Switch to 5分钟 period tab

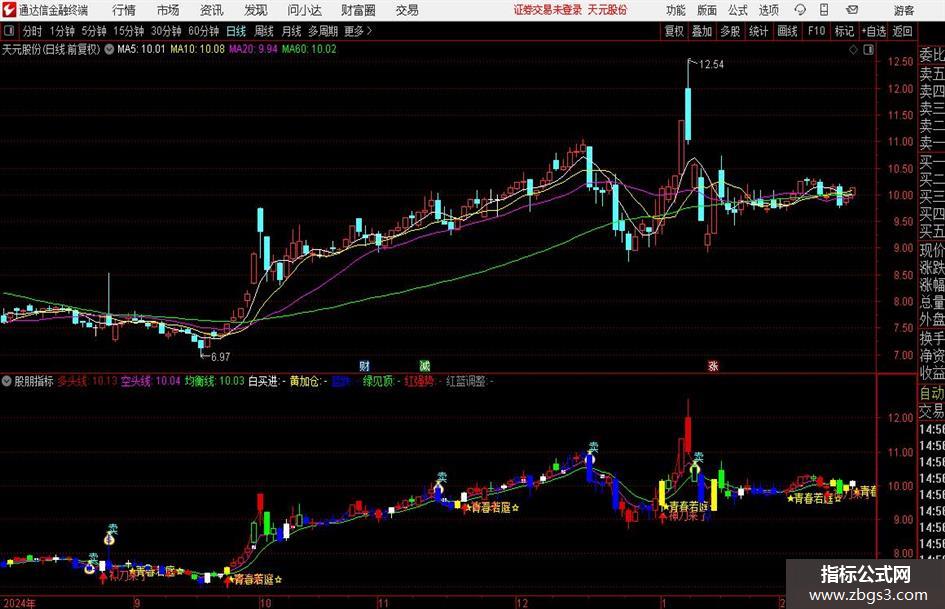pyautogui.click(x=94, y=31)
